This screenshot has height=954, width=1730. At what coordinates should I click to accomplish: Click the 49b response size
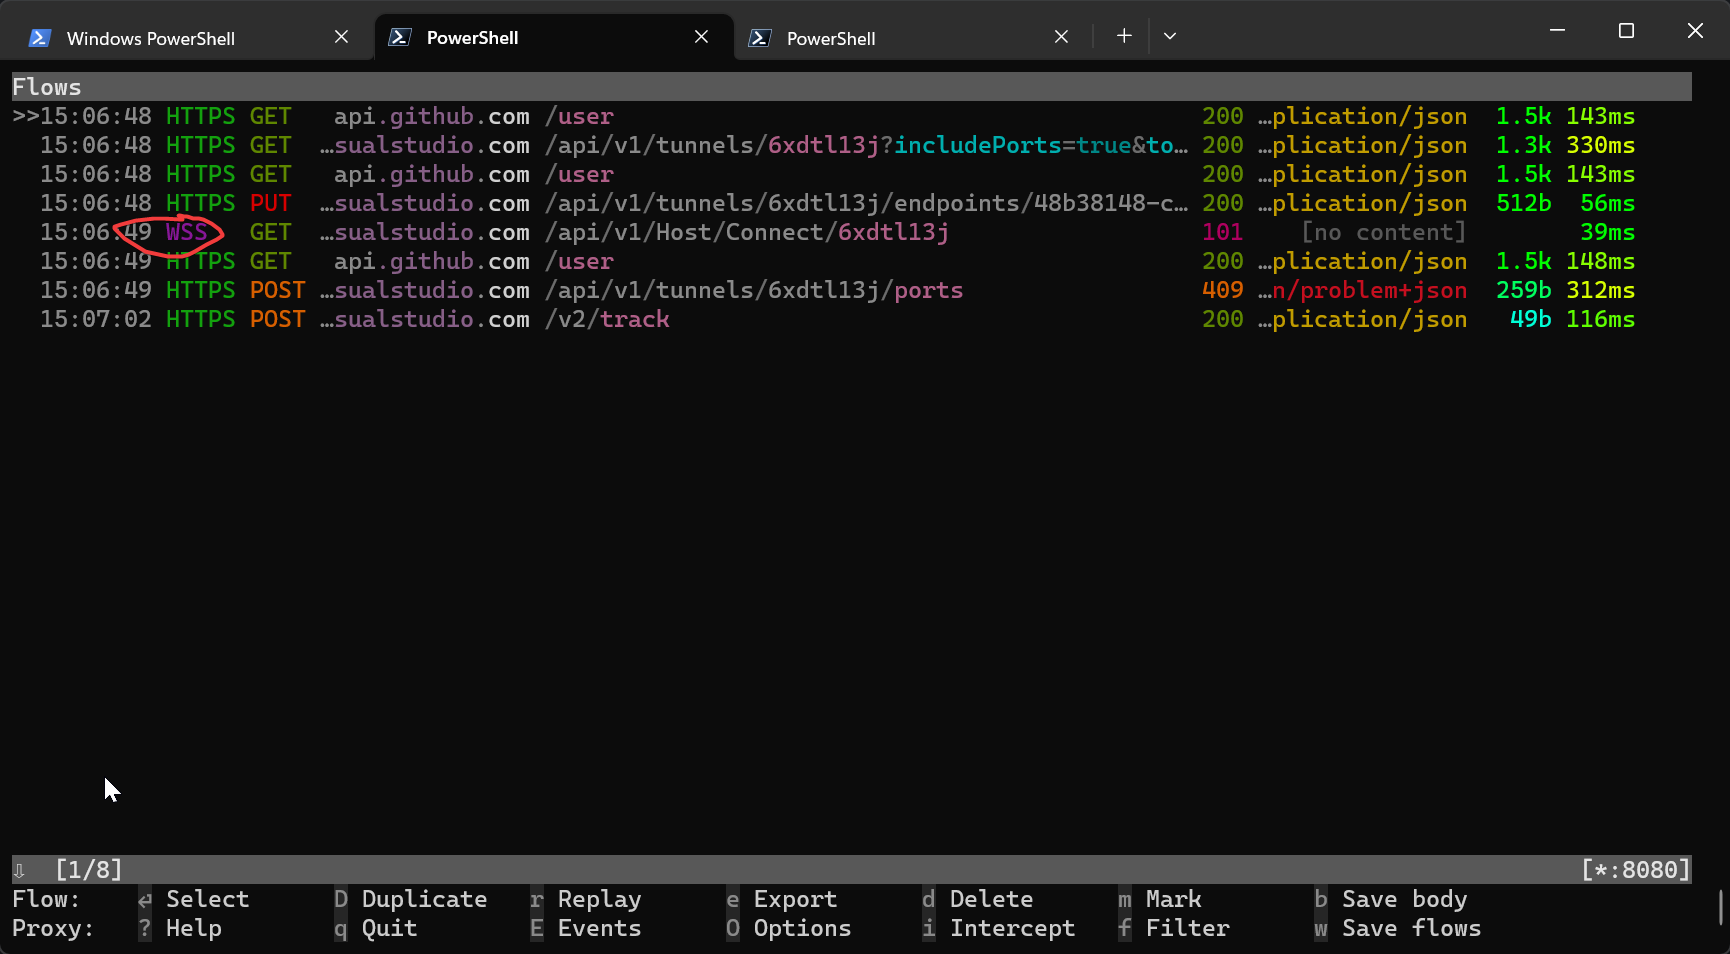tap(1530, 319)
